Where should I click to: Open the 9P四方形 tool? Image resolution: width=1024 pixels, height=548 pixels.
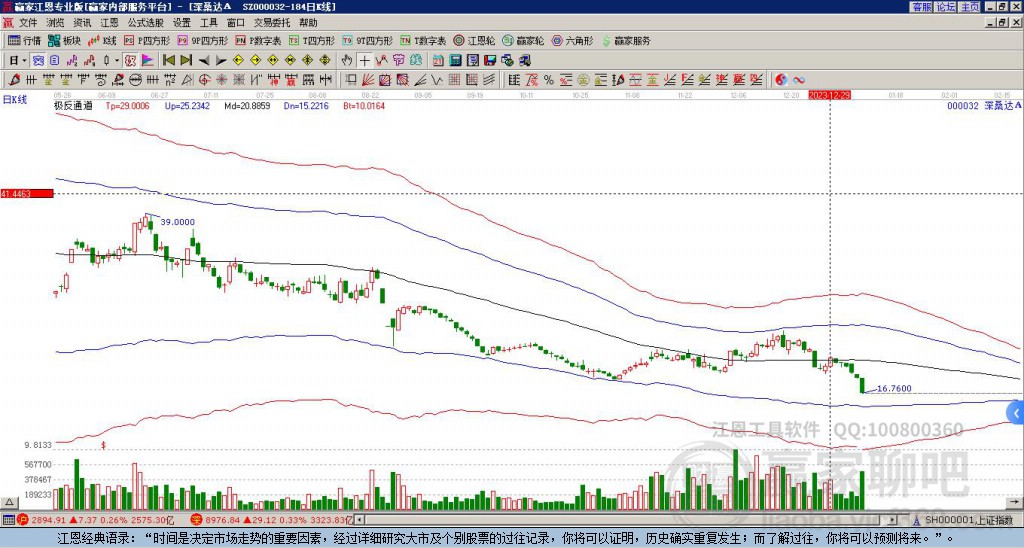[202, 40]
